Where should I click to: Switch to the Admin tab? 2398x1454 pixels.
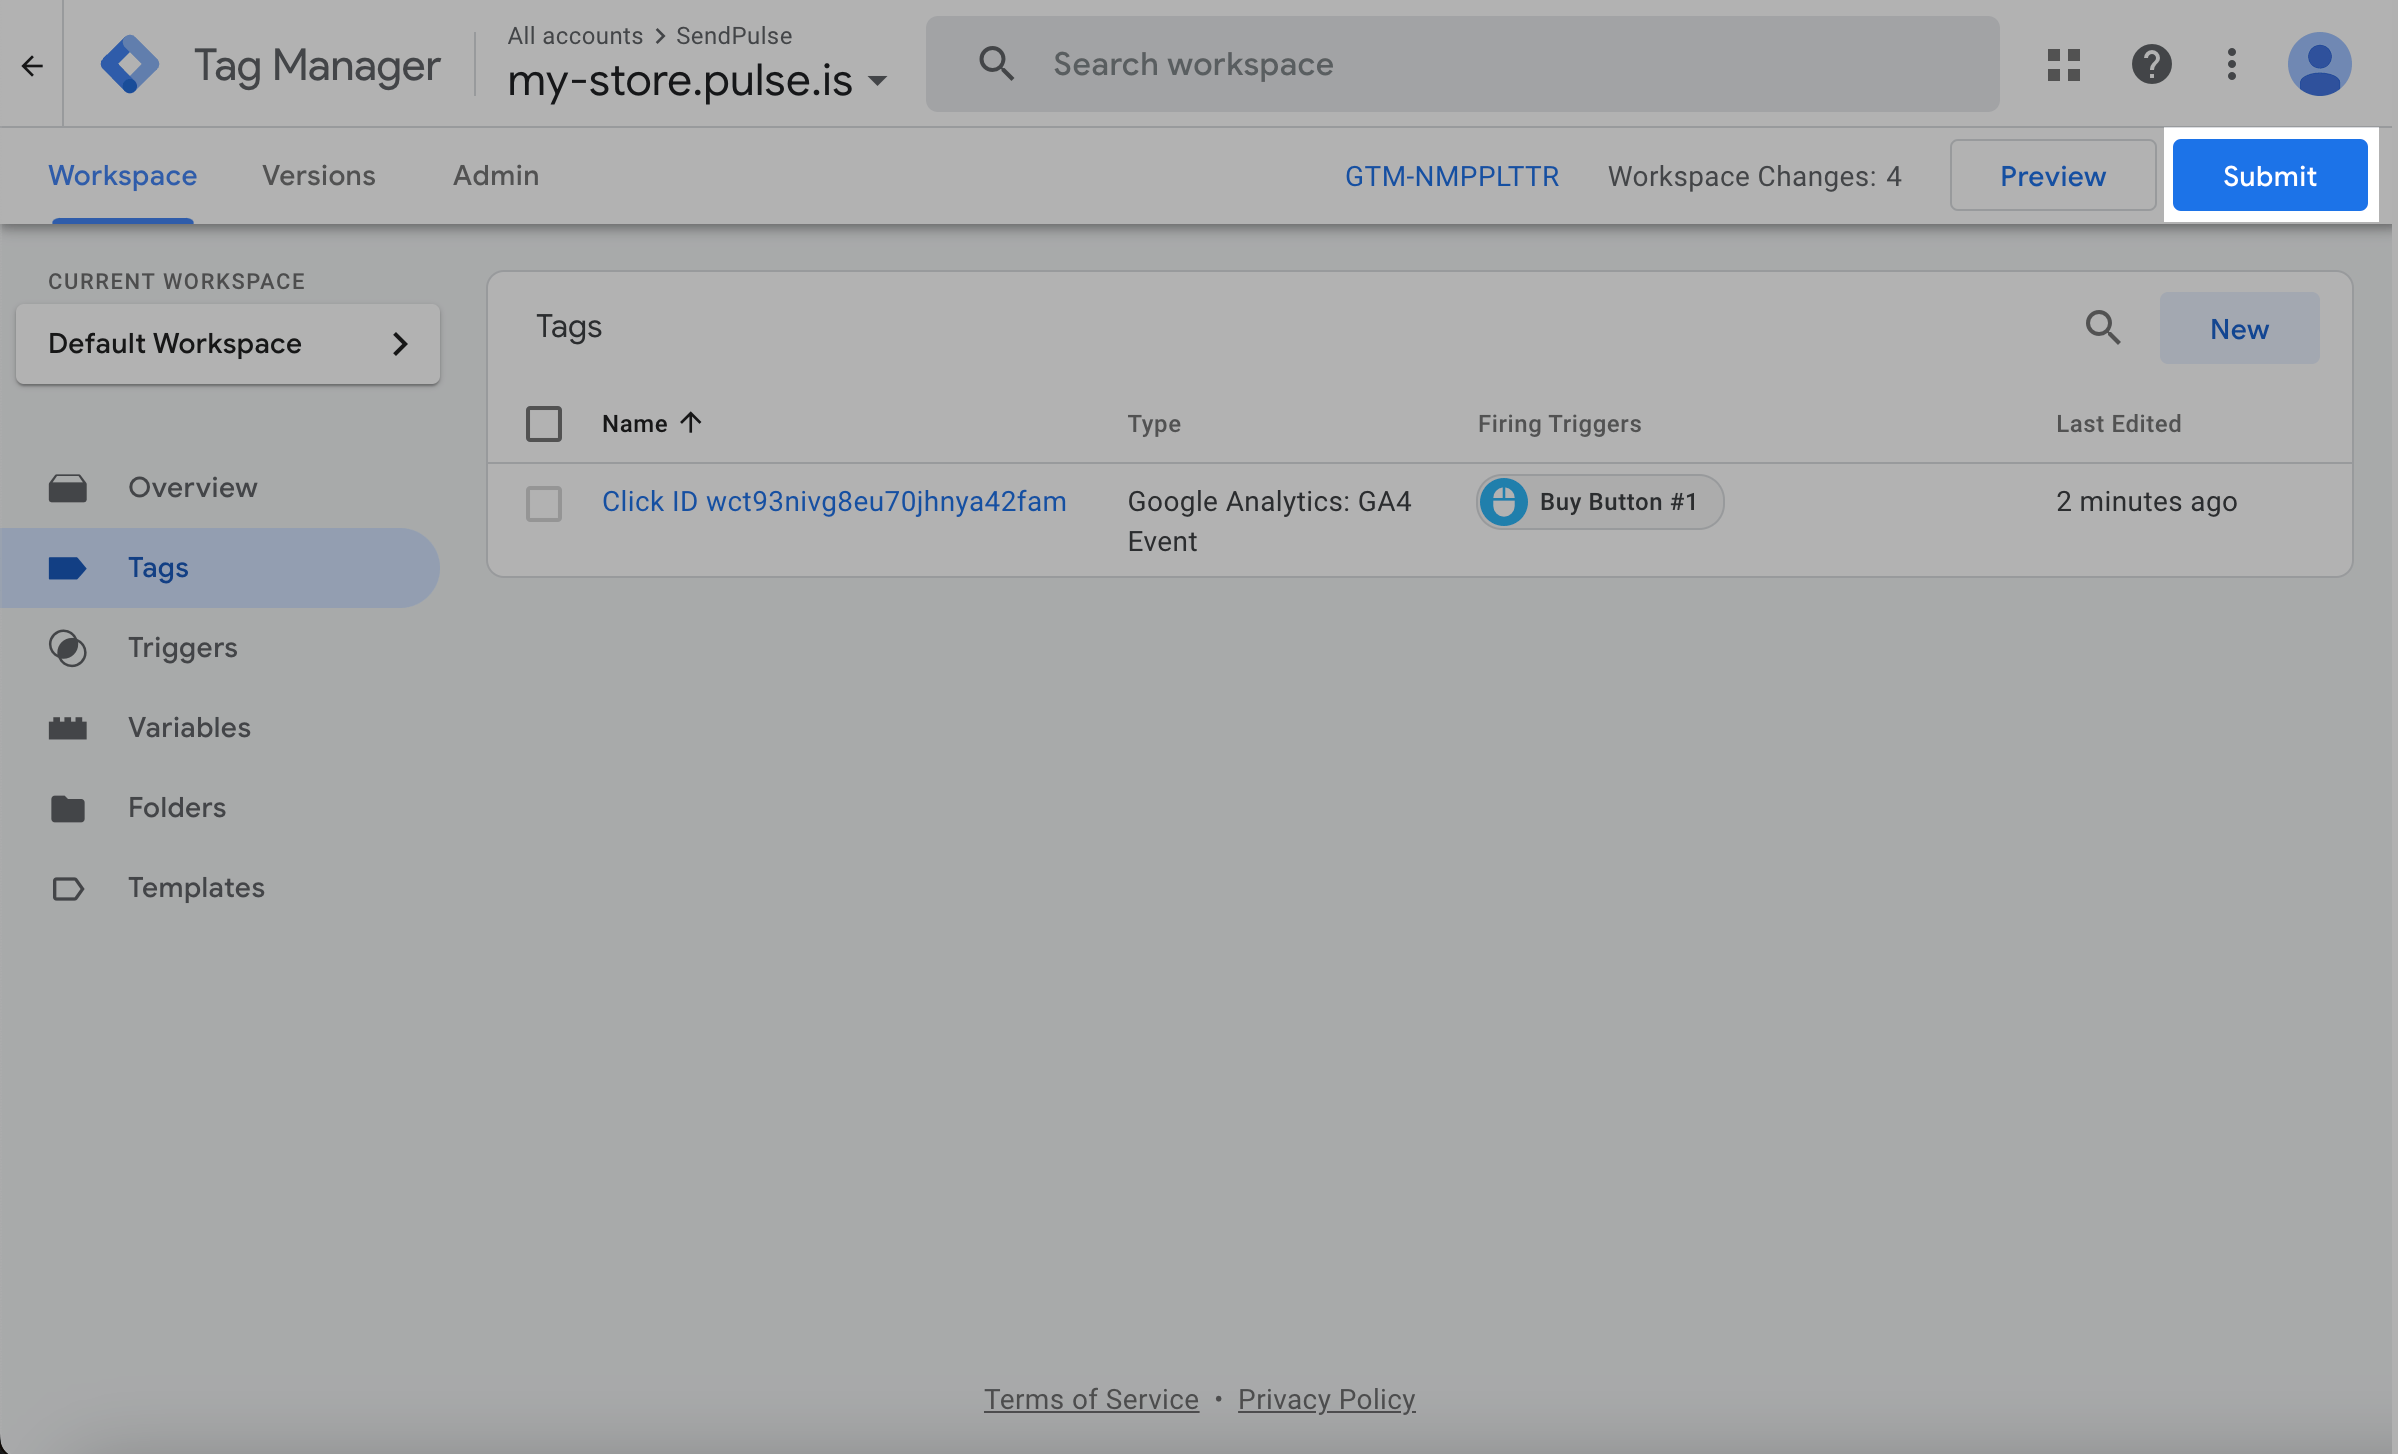tap(496, 176)
